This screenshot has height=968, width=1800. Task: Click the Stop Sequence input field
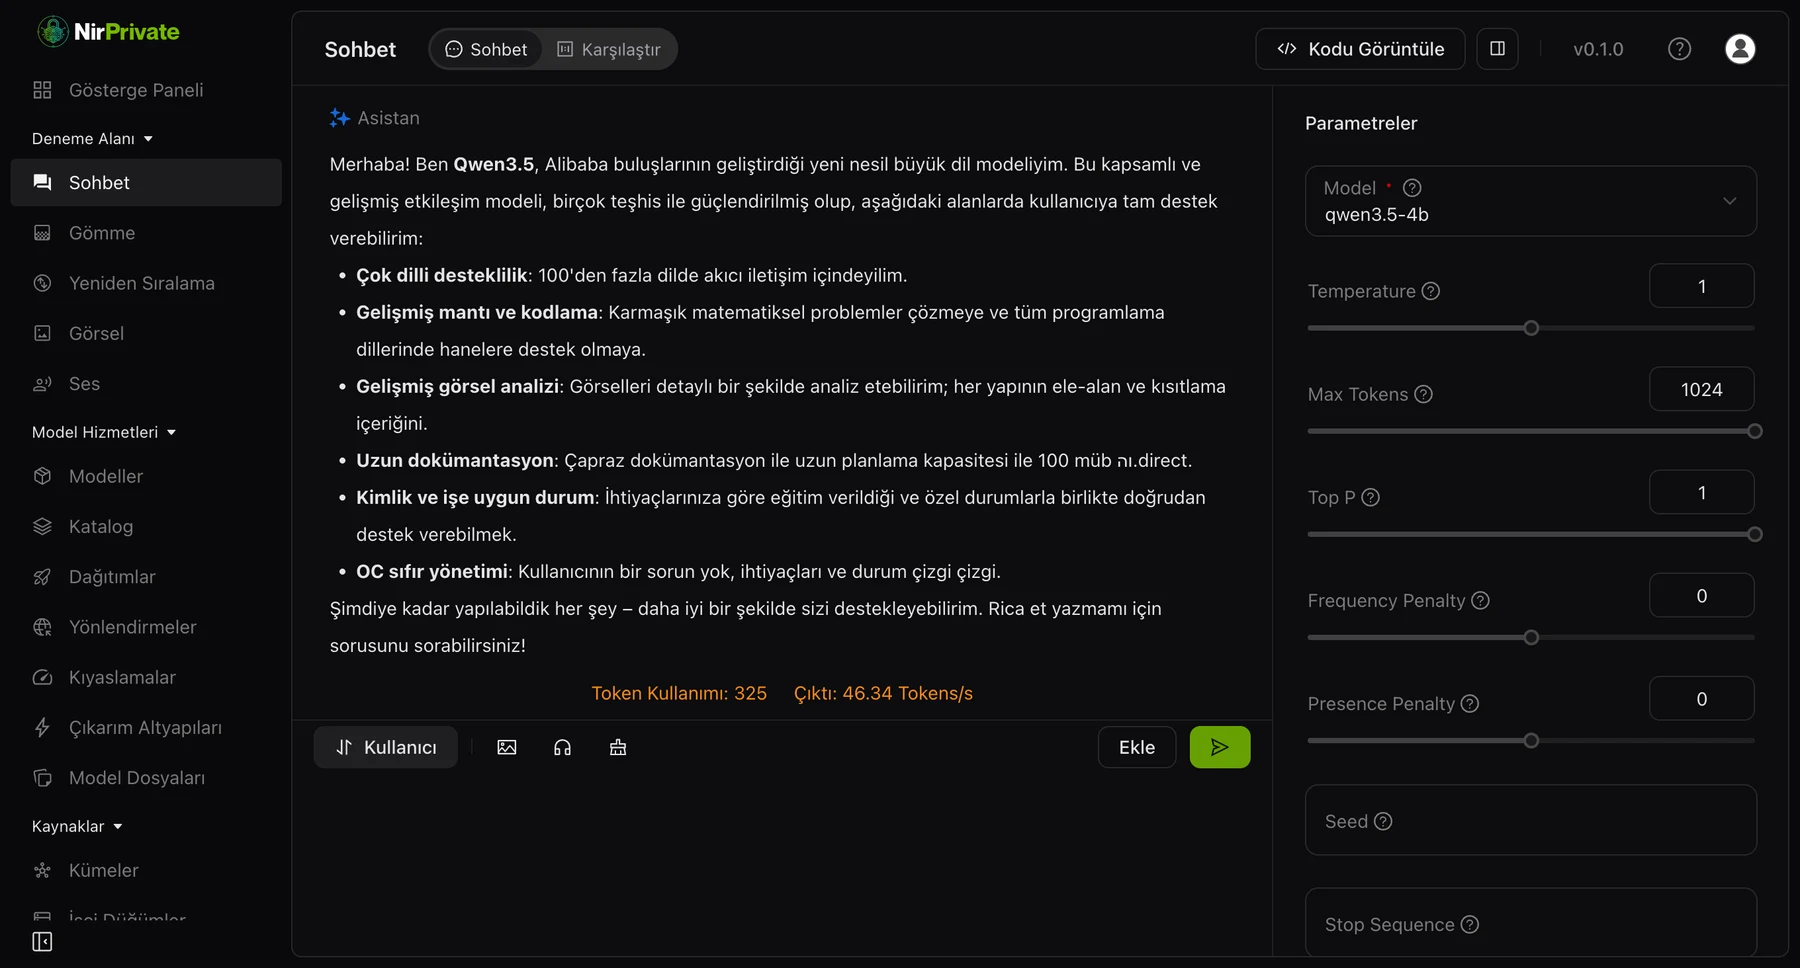[x=1531, y=923]
